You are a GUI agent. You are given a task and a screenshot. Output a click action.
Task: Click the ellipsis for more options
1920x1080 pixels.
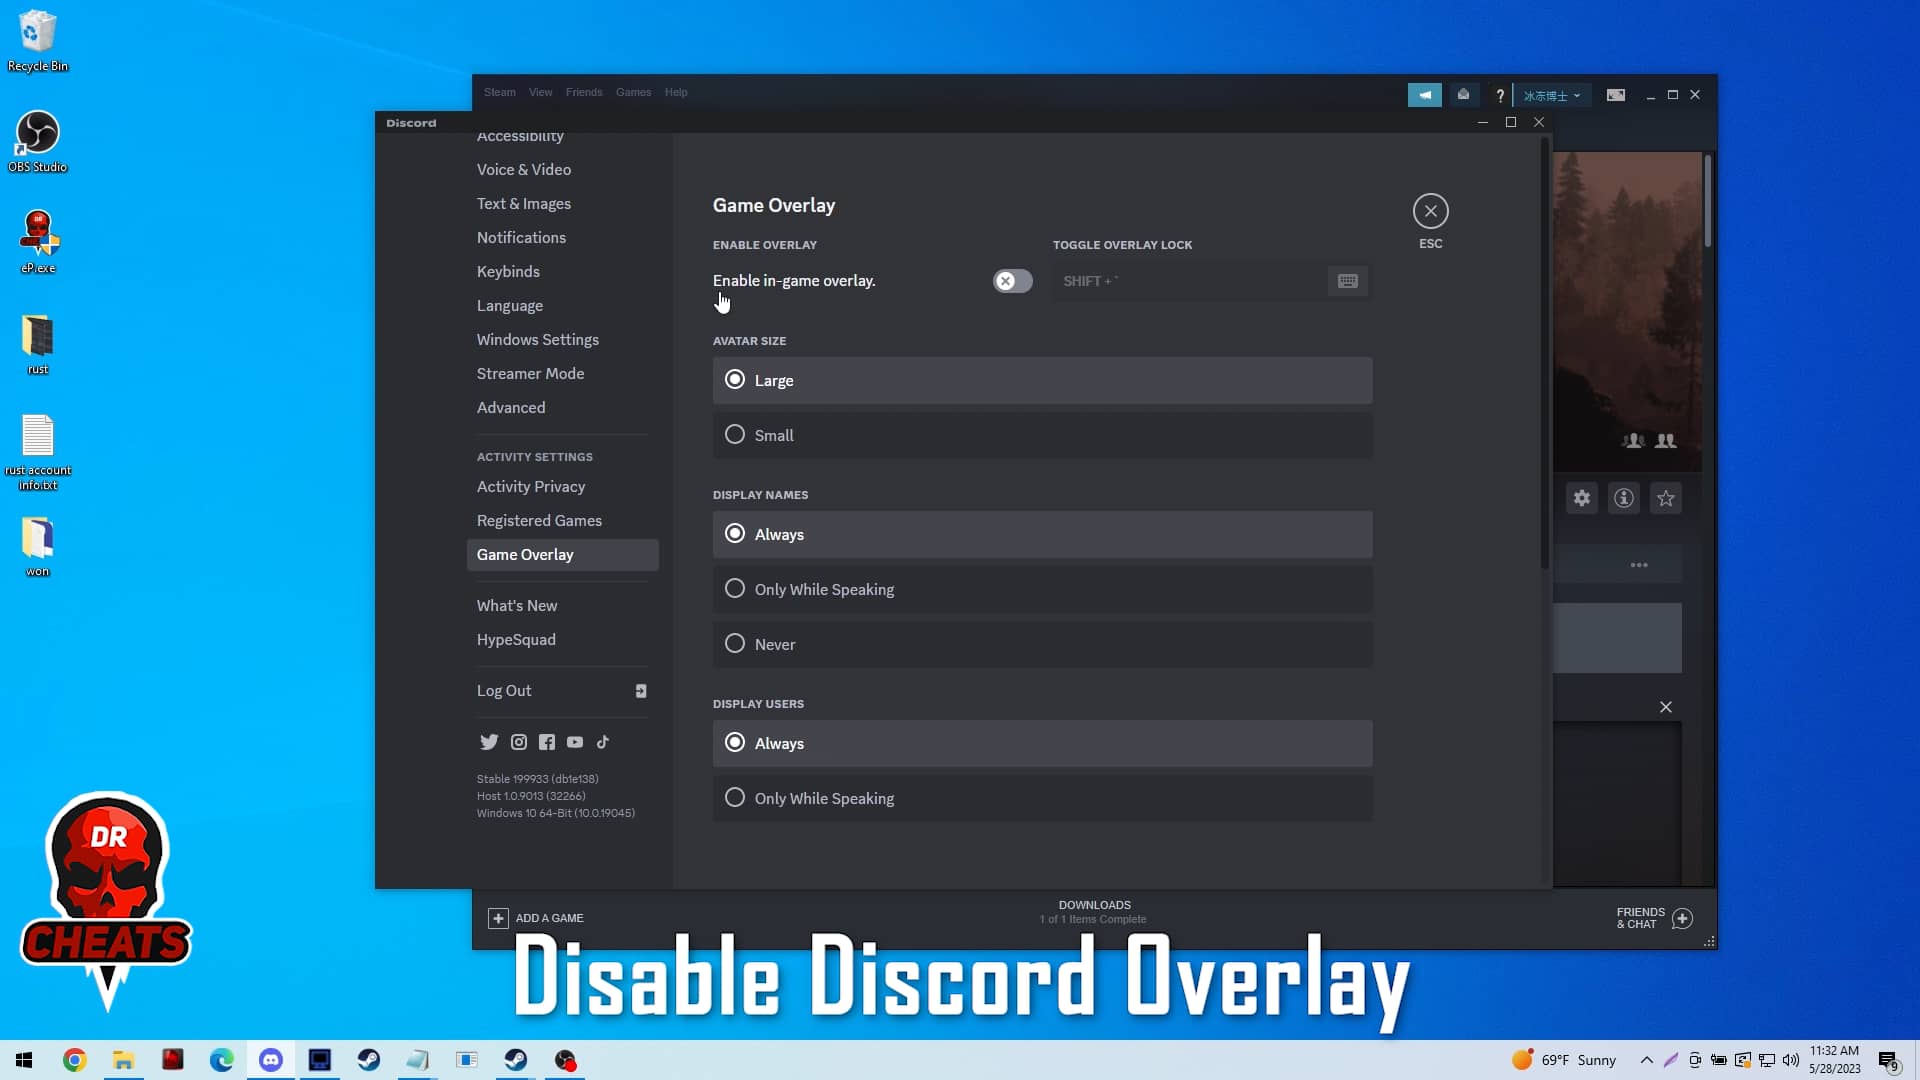point(1639,564)
